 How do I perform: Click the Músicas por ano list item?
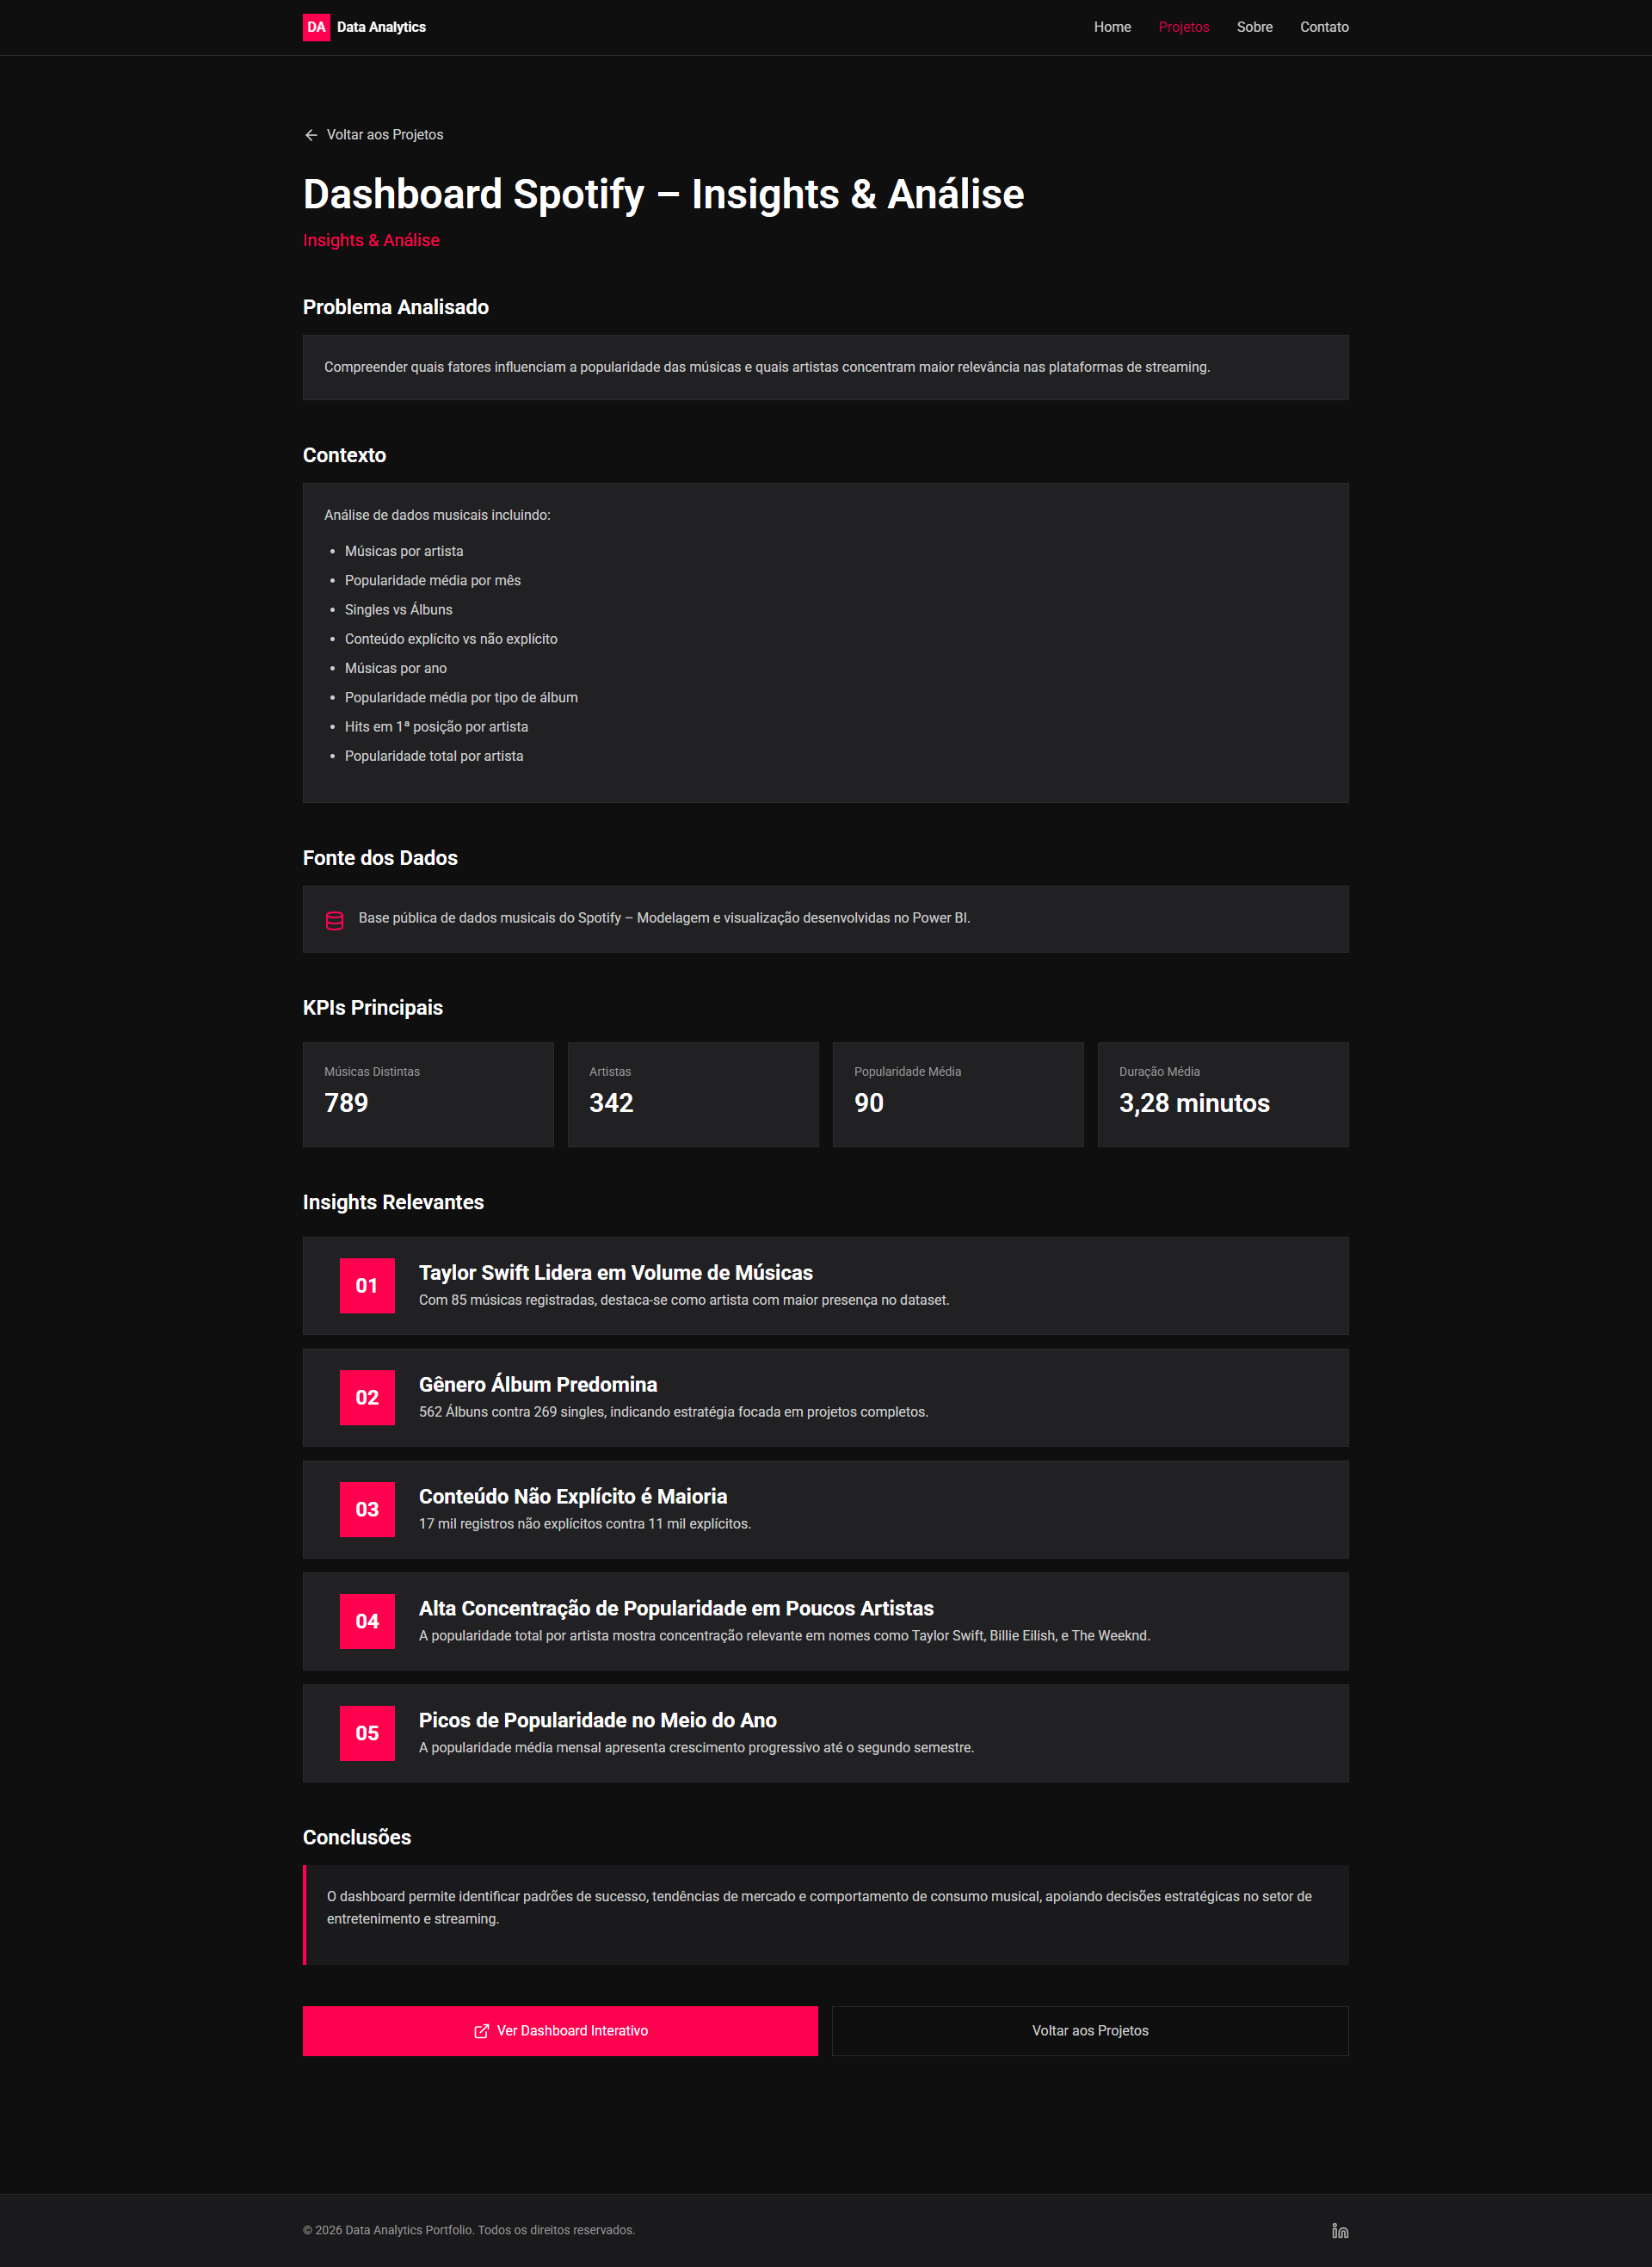pyautogui.click(x=396, y=668)
